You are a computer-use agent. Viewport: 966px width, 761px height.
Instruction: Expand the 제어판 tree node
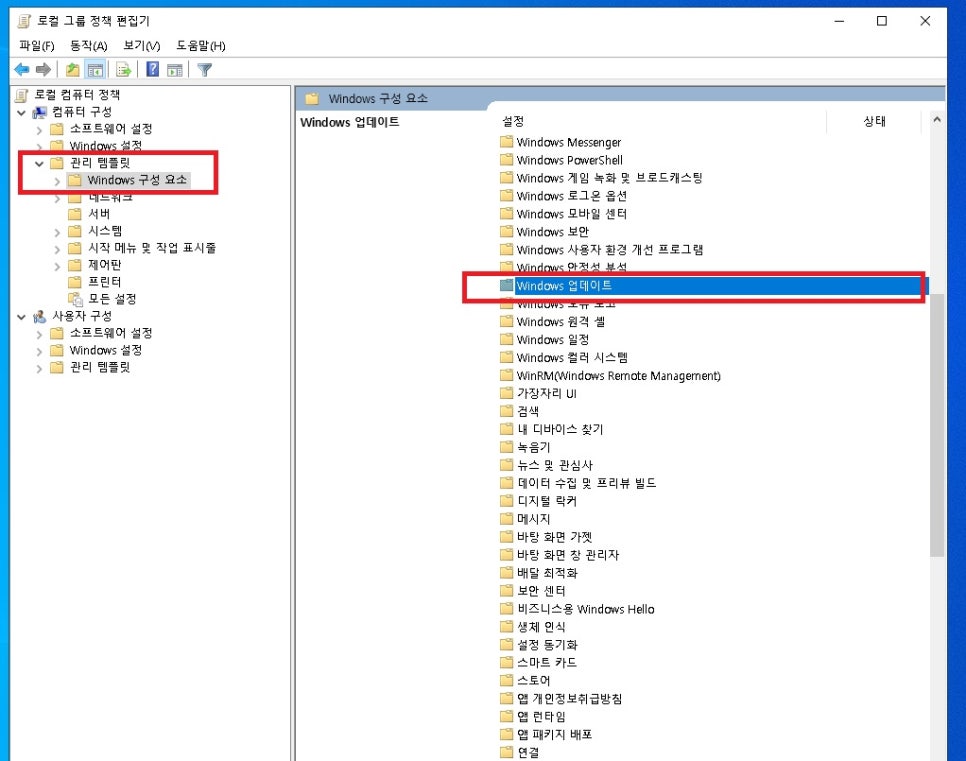57,266
